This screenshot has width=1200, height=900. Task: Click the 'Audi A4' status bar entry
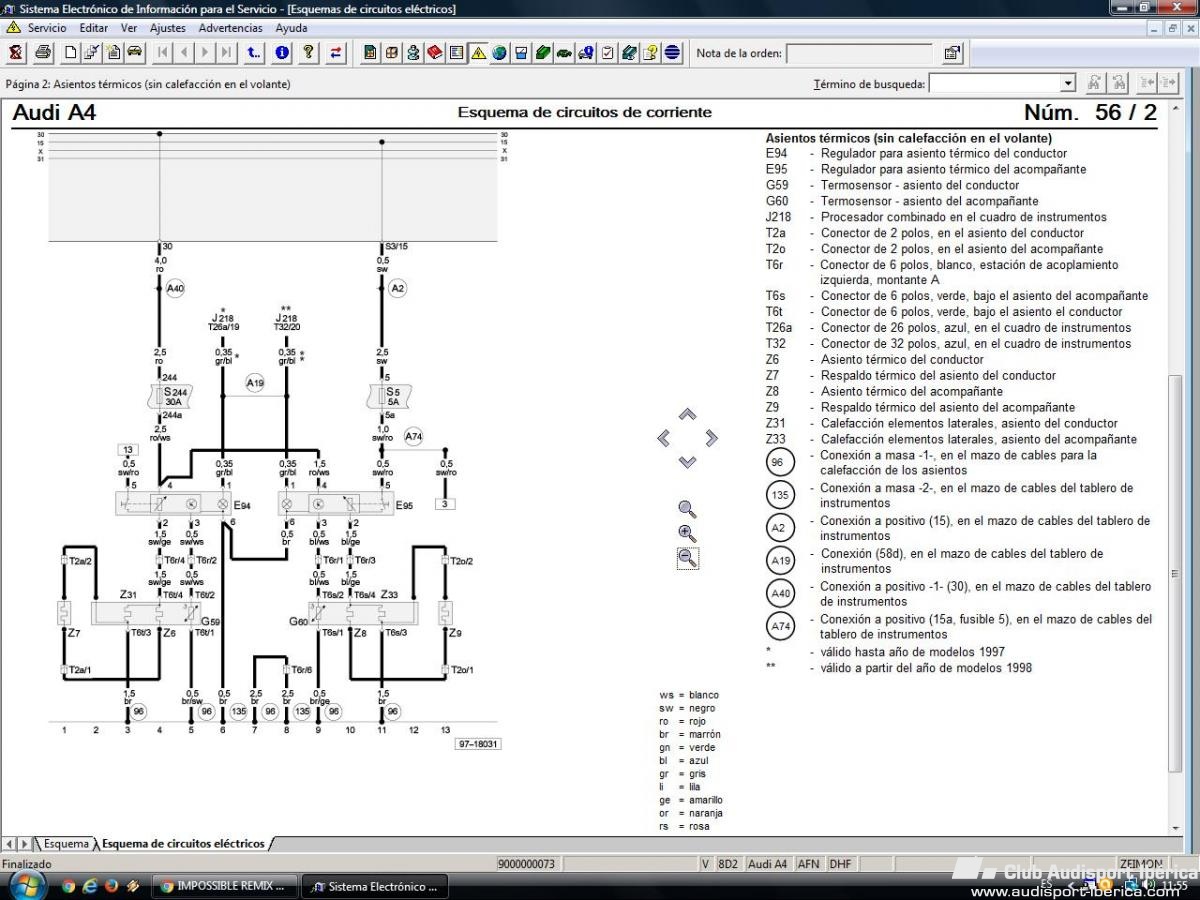coord(768,864)
